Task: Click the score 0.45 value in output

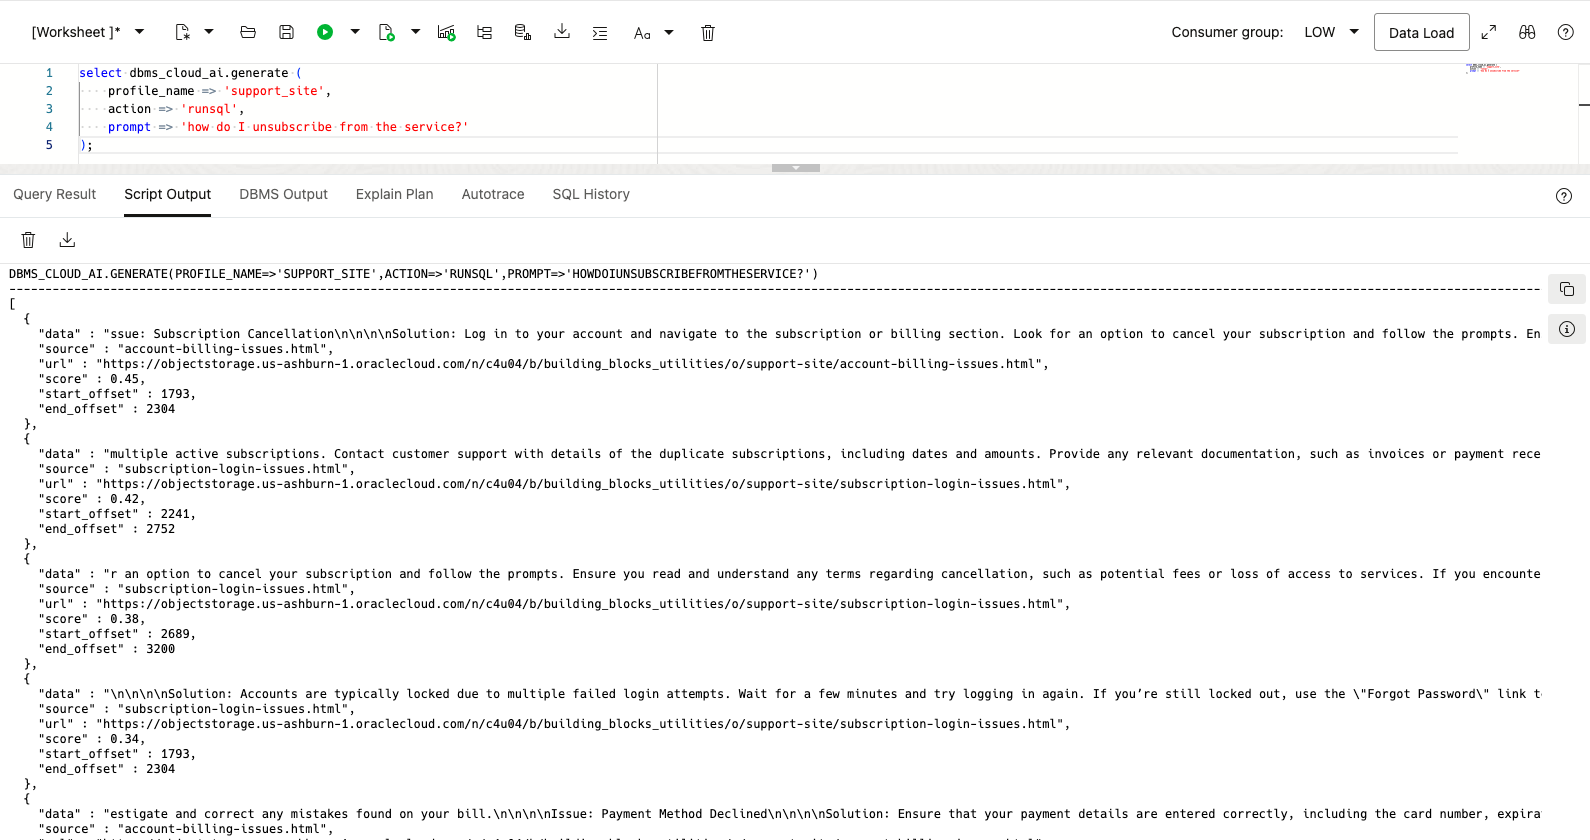Action: [125, 379]
